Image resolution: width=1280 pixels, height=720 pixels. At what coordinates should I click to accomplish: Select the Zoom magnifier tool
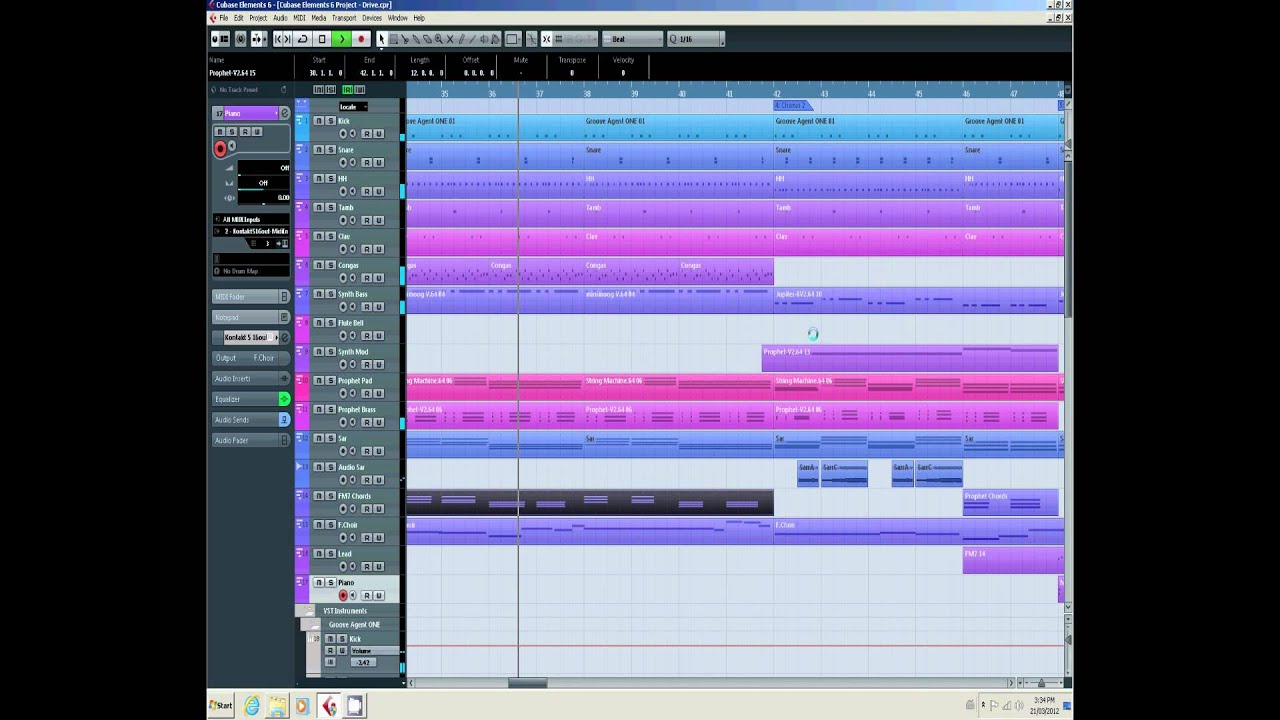tap(438, 39)
